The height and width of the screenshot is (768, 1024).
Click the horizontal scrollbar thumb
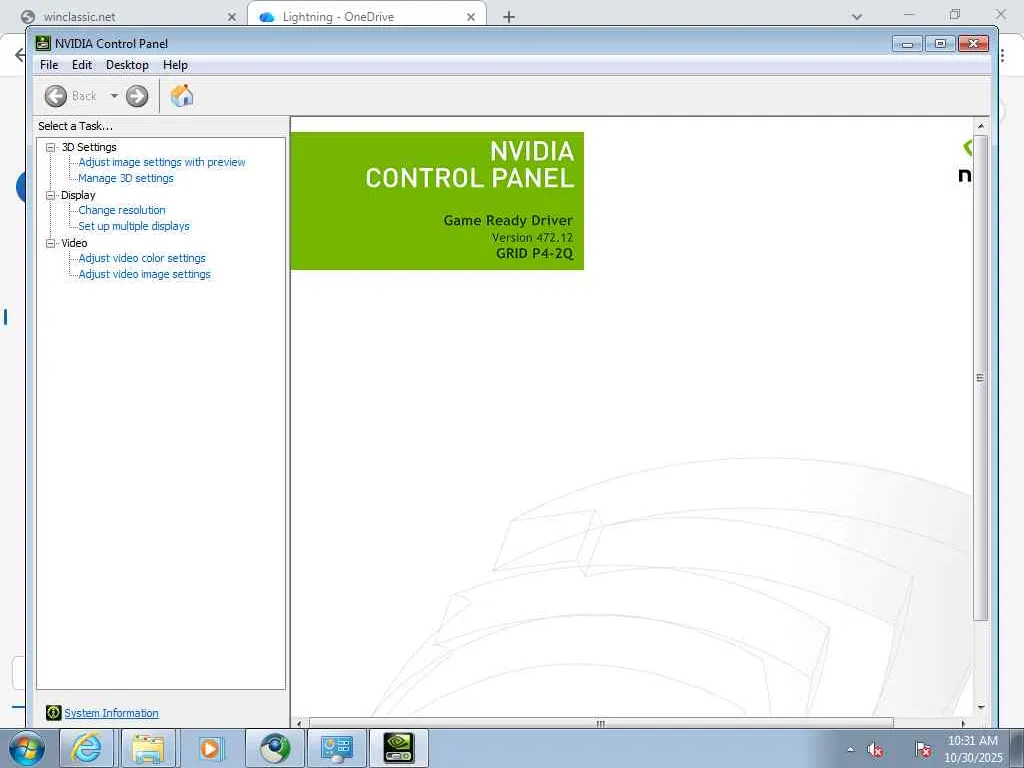tap(600, 723)
